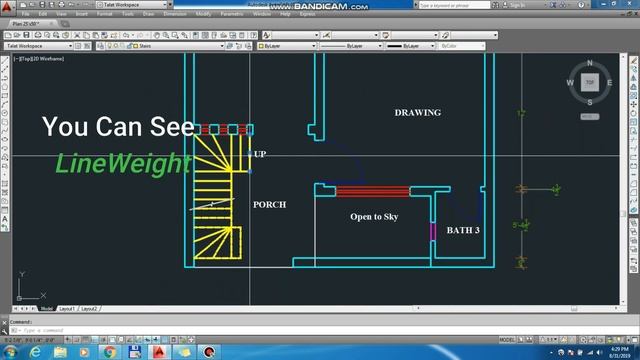Click the Help question mark in Standard toolbar
This screenshot has height=360, width=640.
[253, 36]
